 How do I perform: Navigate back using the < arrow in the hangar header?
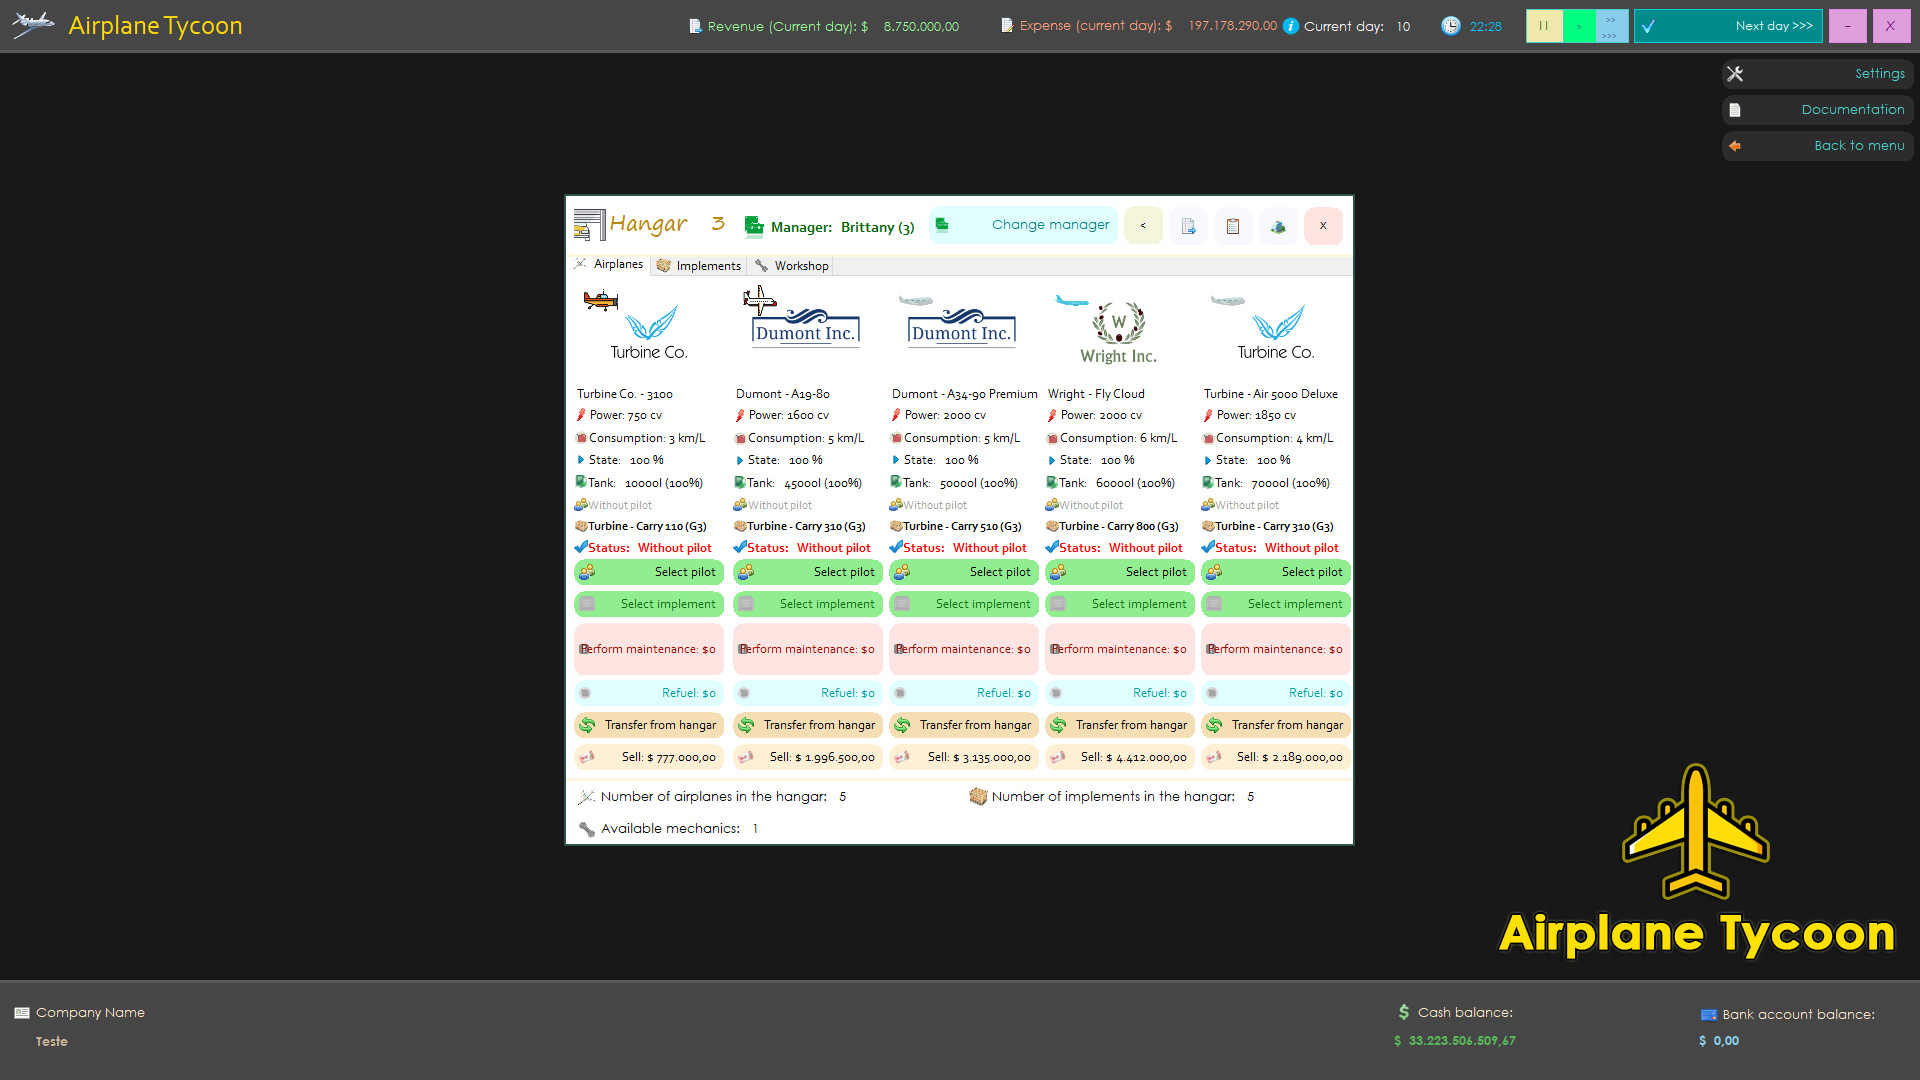point(1143,226)
